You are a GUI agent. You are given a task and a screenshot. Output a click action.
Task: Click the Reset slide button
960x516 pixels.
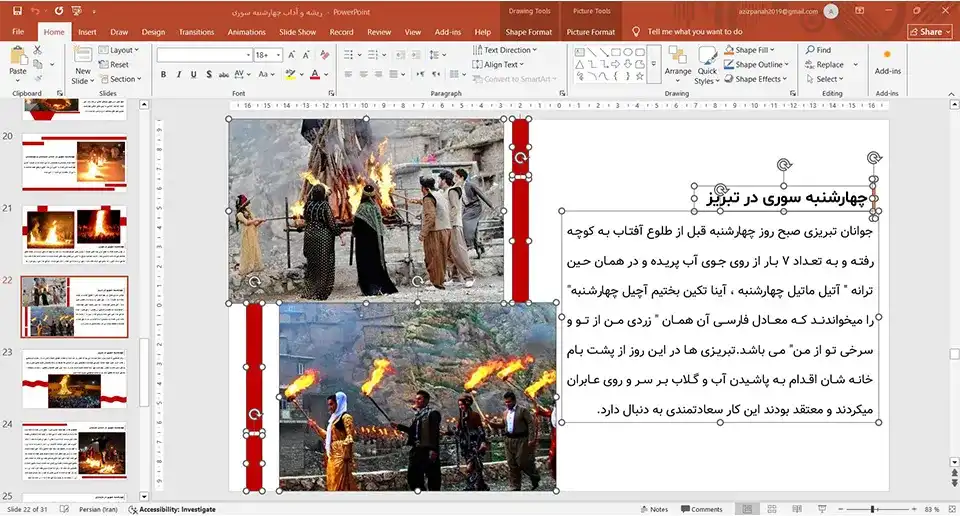click(114, 64)
